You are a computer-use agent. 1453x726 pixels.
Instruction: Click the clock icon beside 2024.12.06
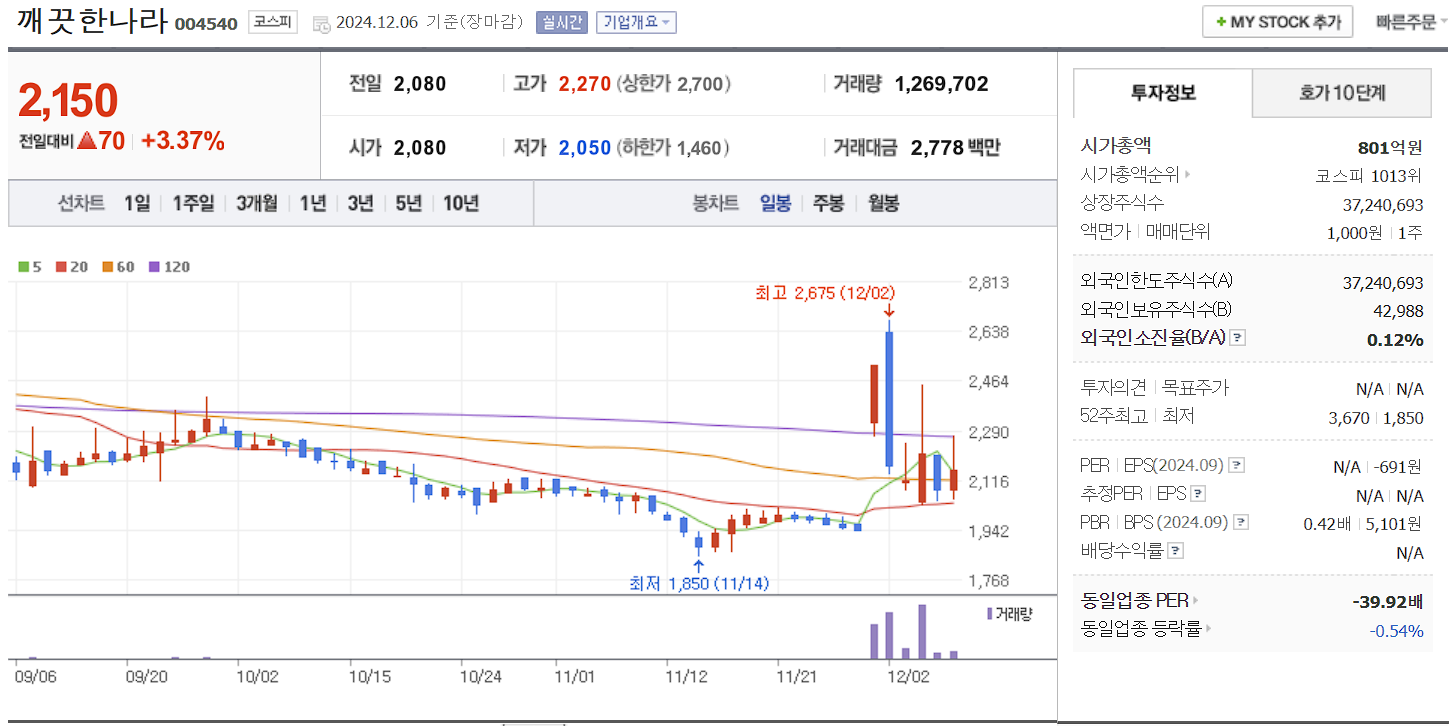[322, 23]
